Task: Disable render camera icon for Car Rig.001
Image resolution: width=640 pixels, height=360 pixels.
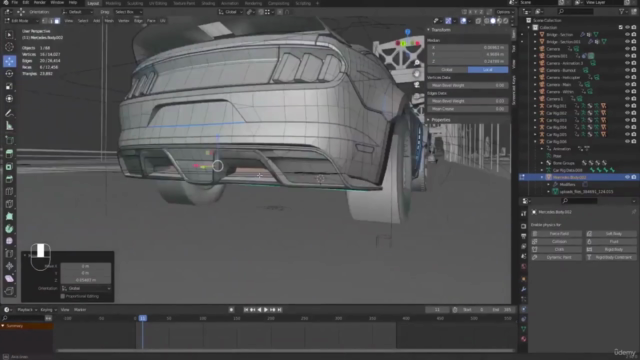Action: 634,106
